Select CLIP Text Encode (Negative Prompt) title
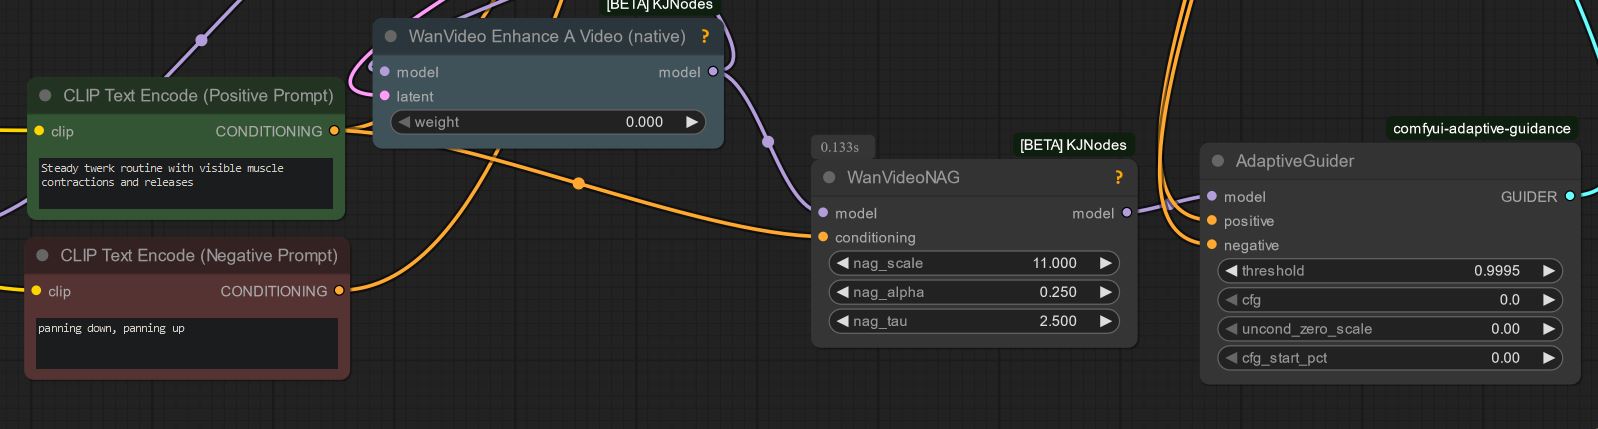Viewport: 1598px width, 429px height. (199, 256)
